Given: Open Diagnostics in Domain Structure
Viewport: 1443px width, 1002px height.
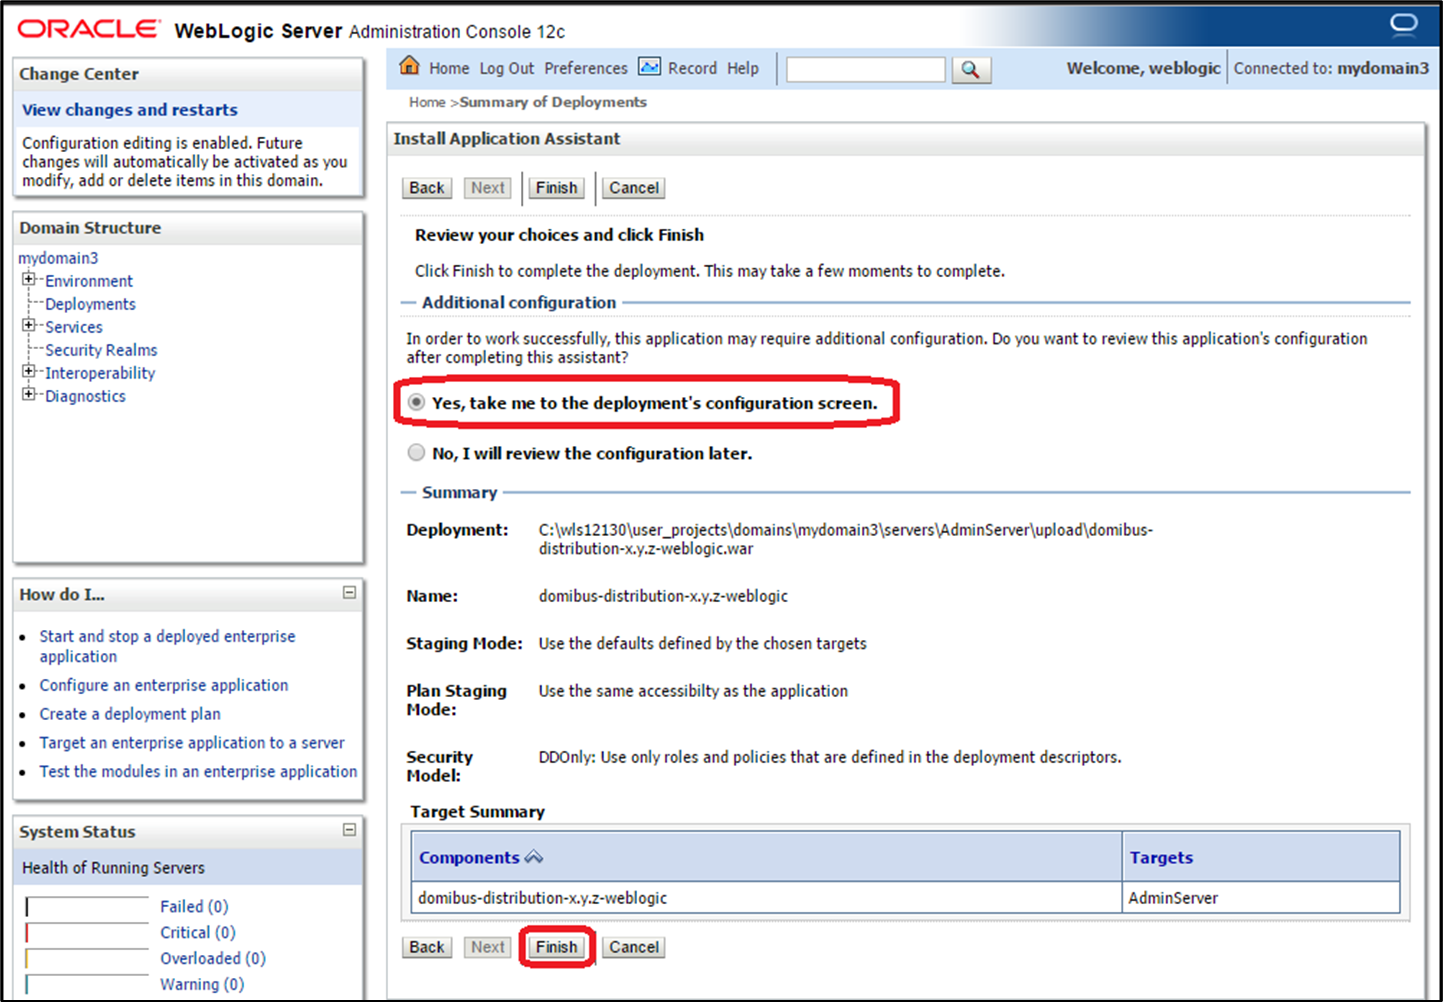Looking at the screenshot, I should click(x=85, y=396).
